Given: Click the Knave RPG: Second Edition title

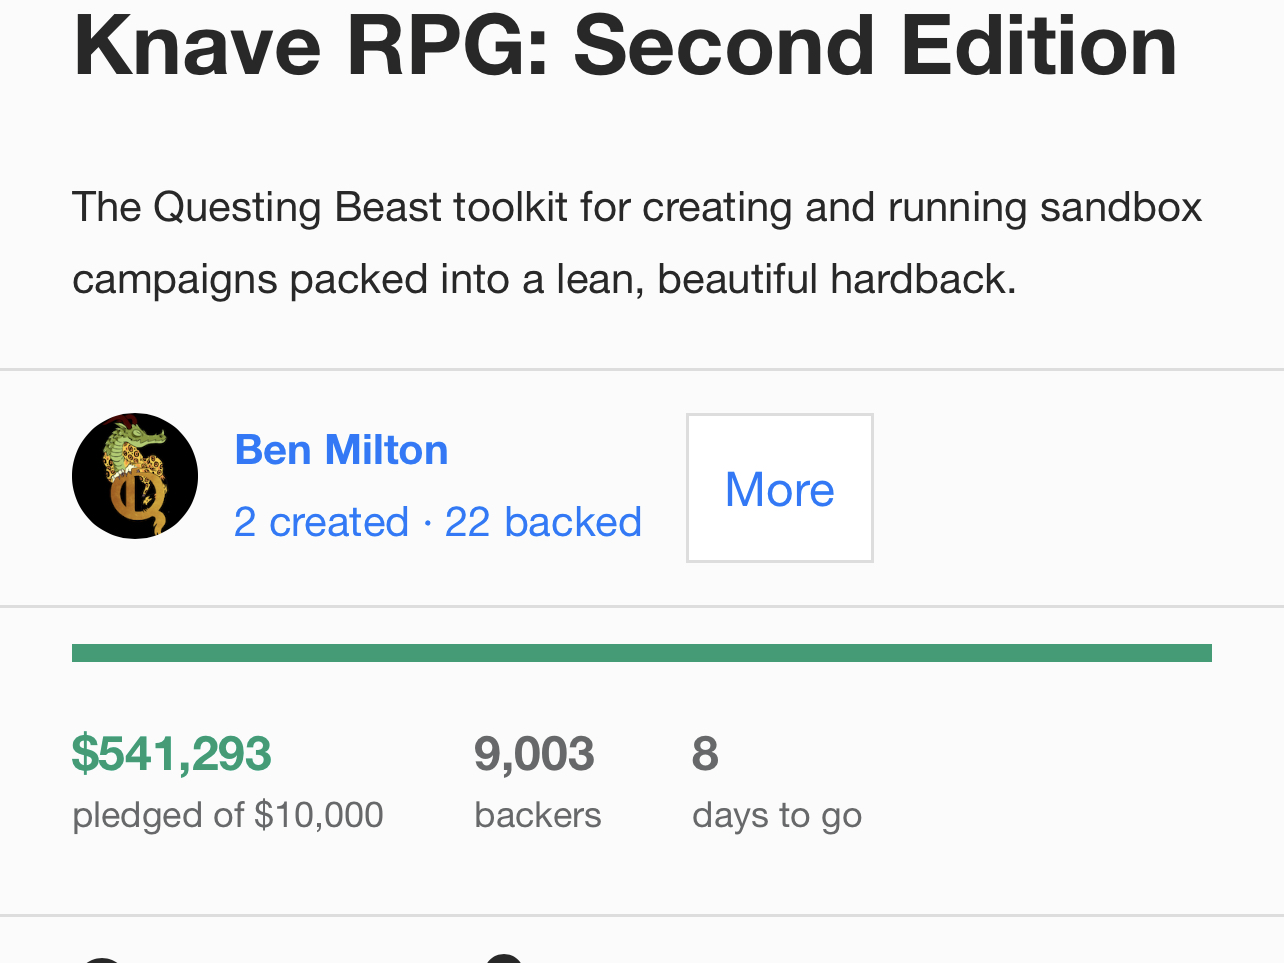Looking at the screenshot, I should [625, 45].
